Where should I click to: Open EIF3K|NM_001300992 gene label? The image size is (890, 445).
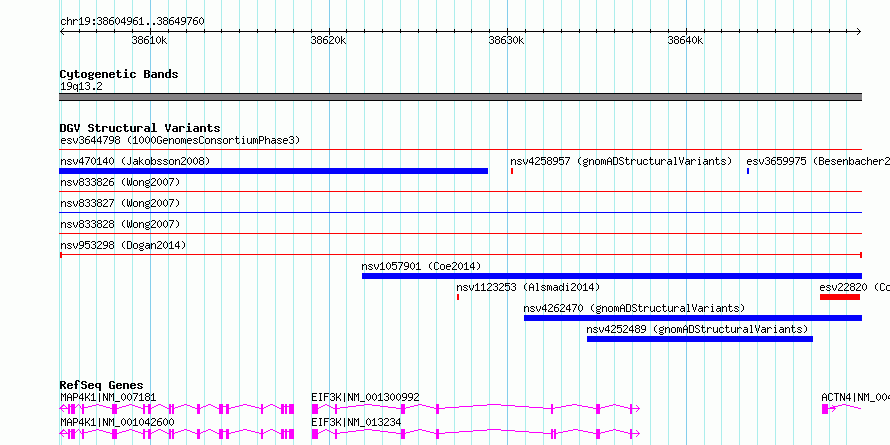click(366, 397)
